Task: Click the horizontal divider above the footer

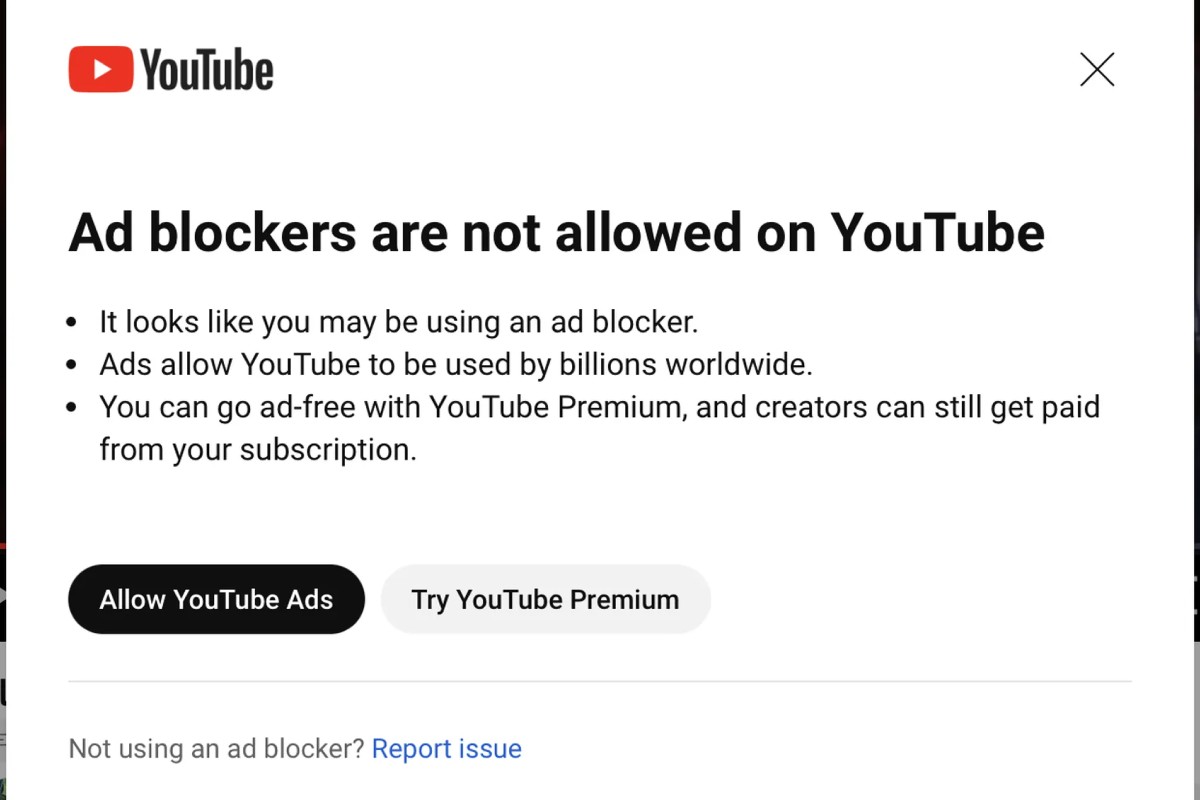Action: [600, 682]
